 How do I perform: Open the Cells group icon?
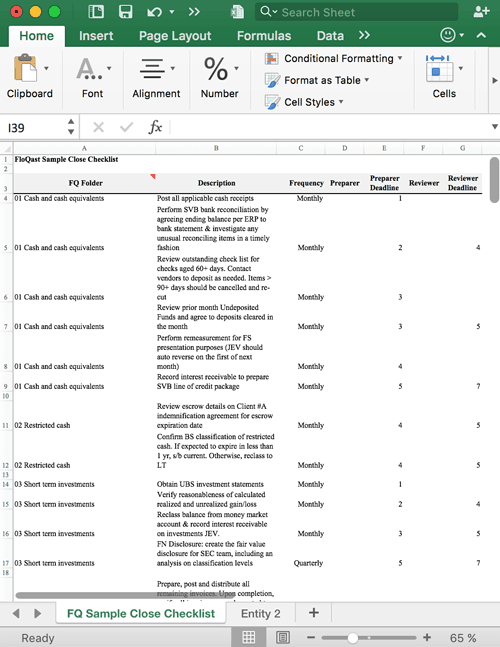click(438, 69)
